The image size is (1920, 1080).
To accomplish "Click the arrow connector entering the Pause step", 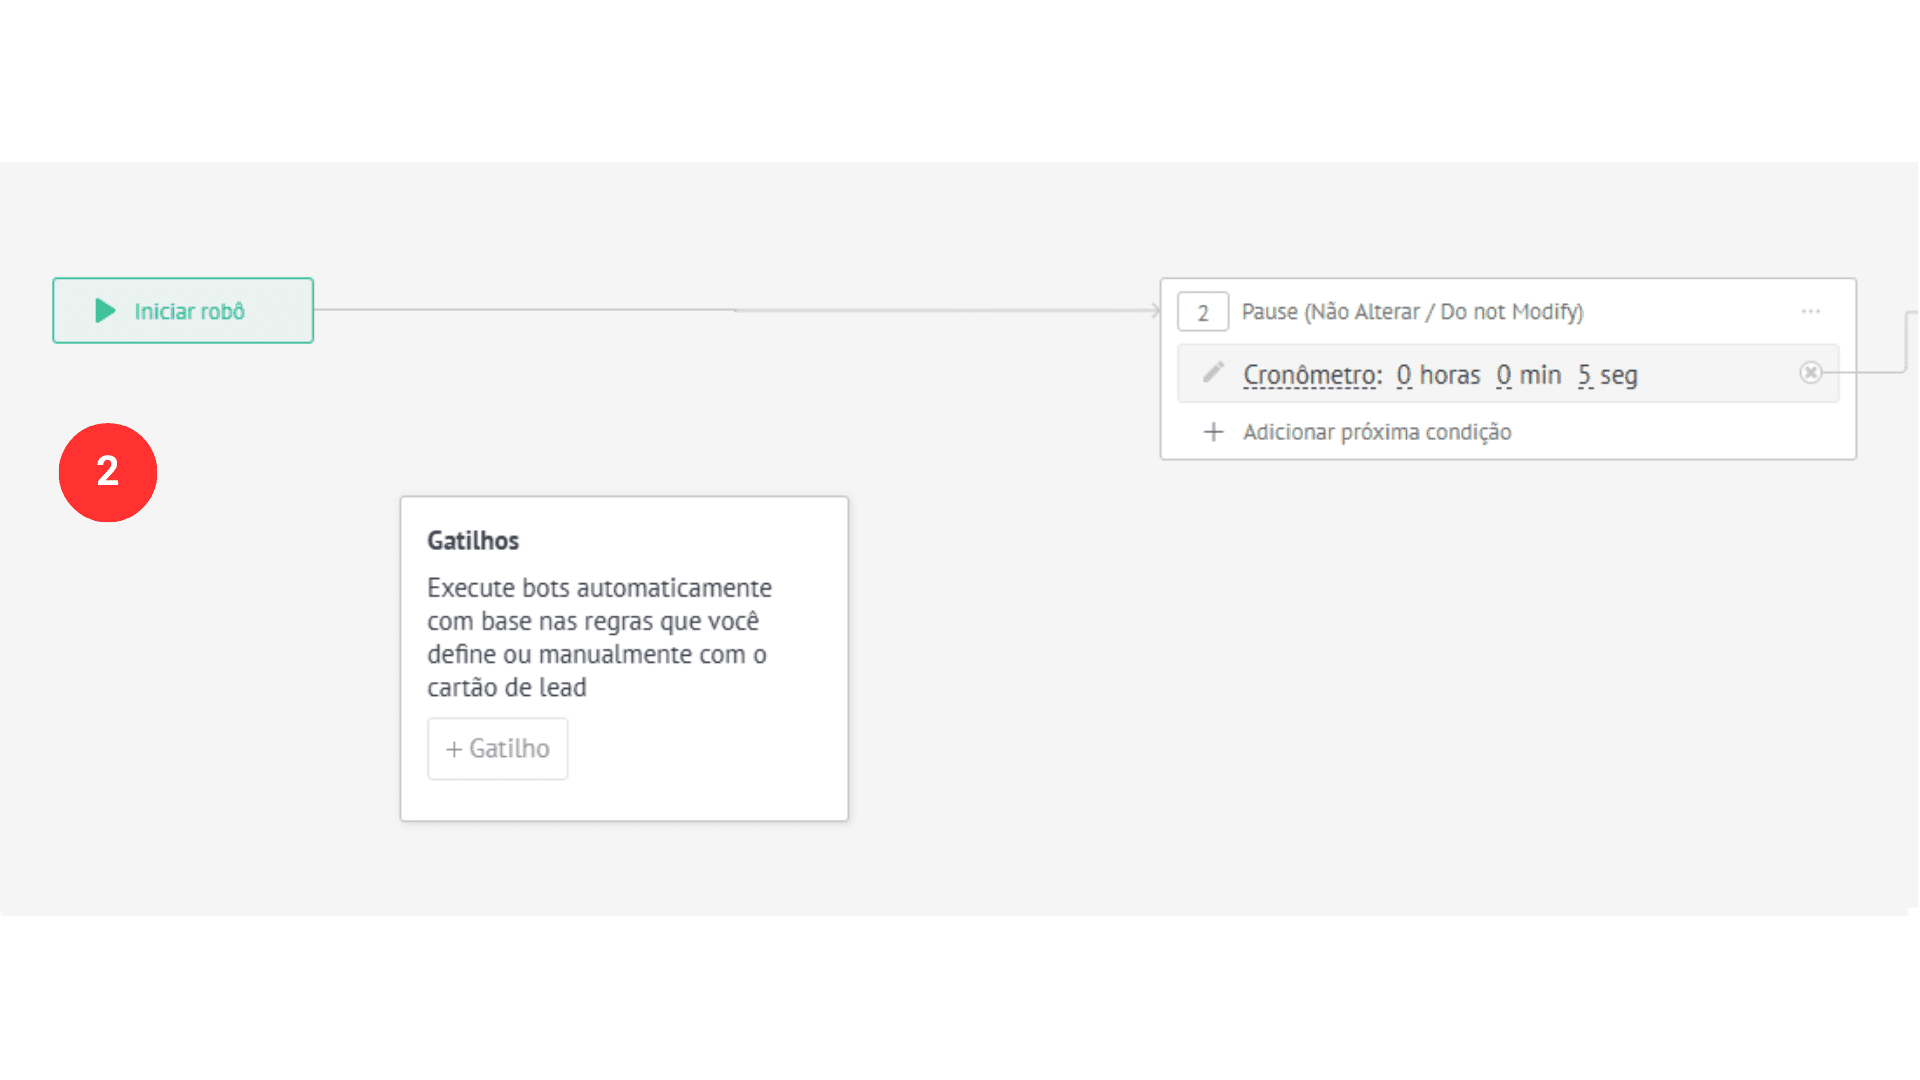I will coord(1155,311).
